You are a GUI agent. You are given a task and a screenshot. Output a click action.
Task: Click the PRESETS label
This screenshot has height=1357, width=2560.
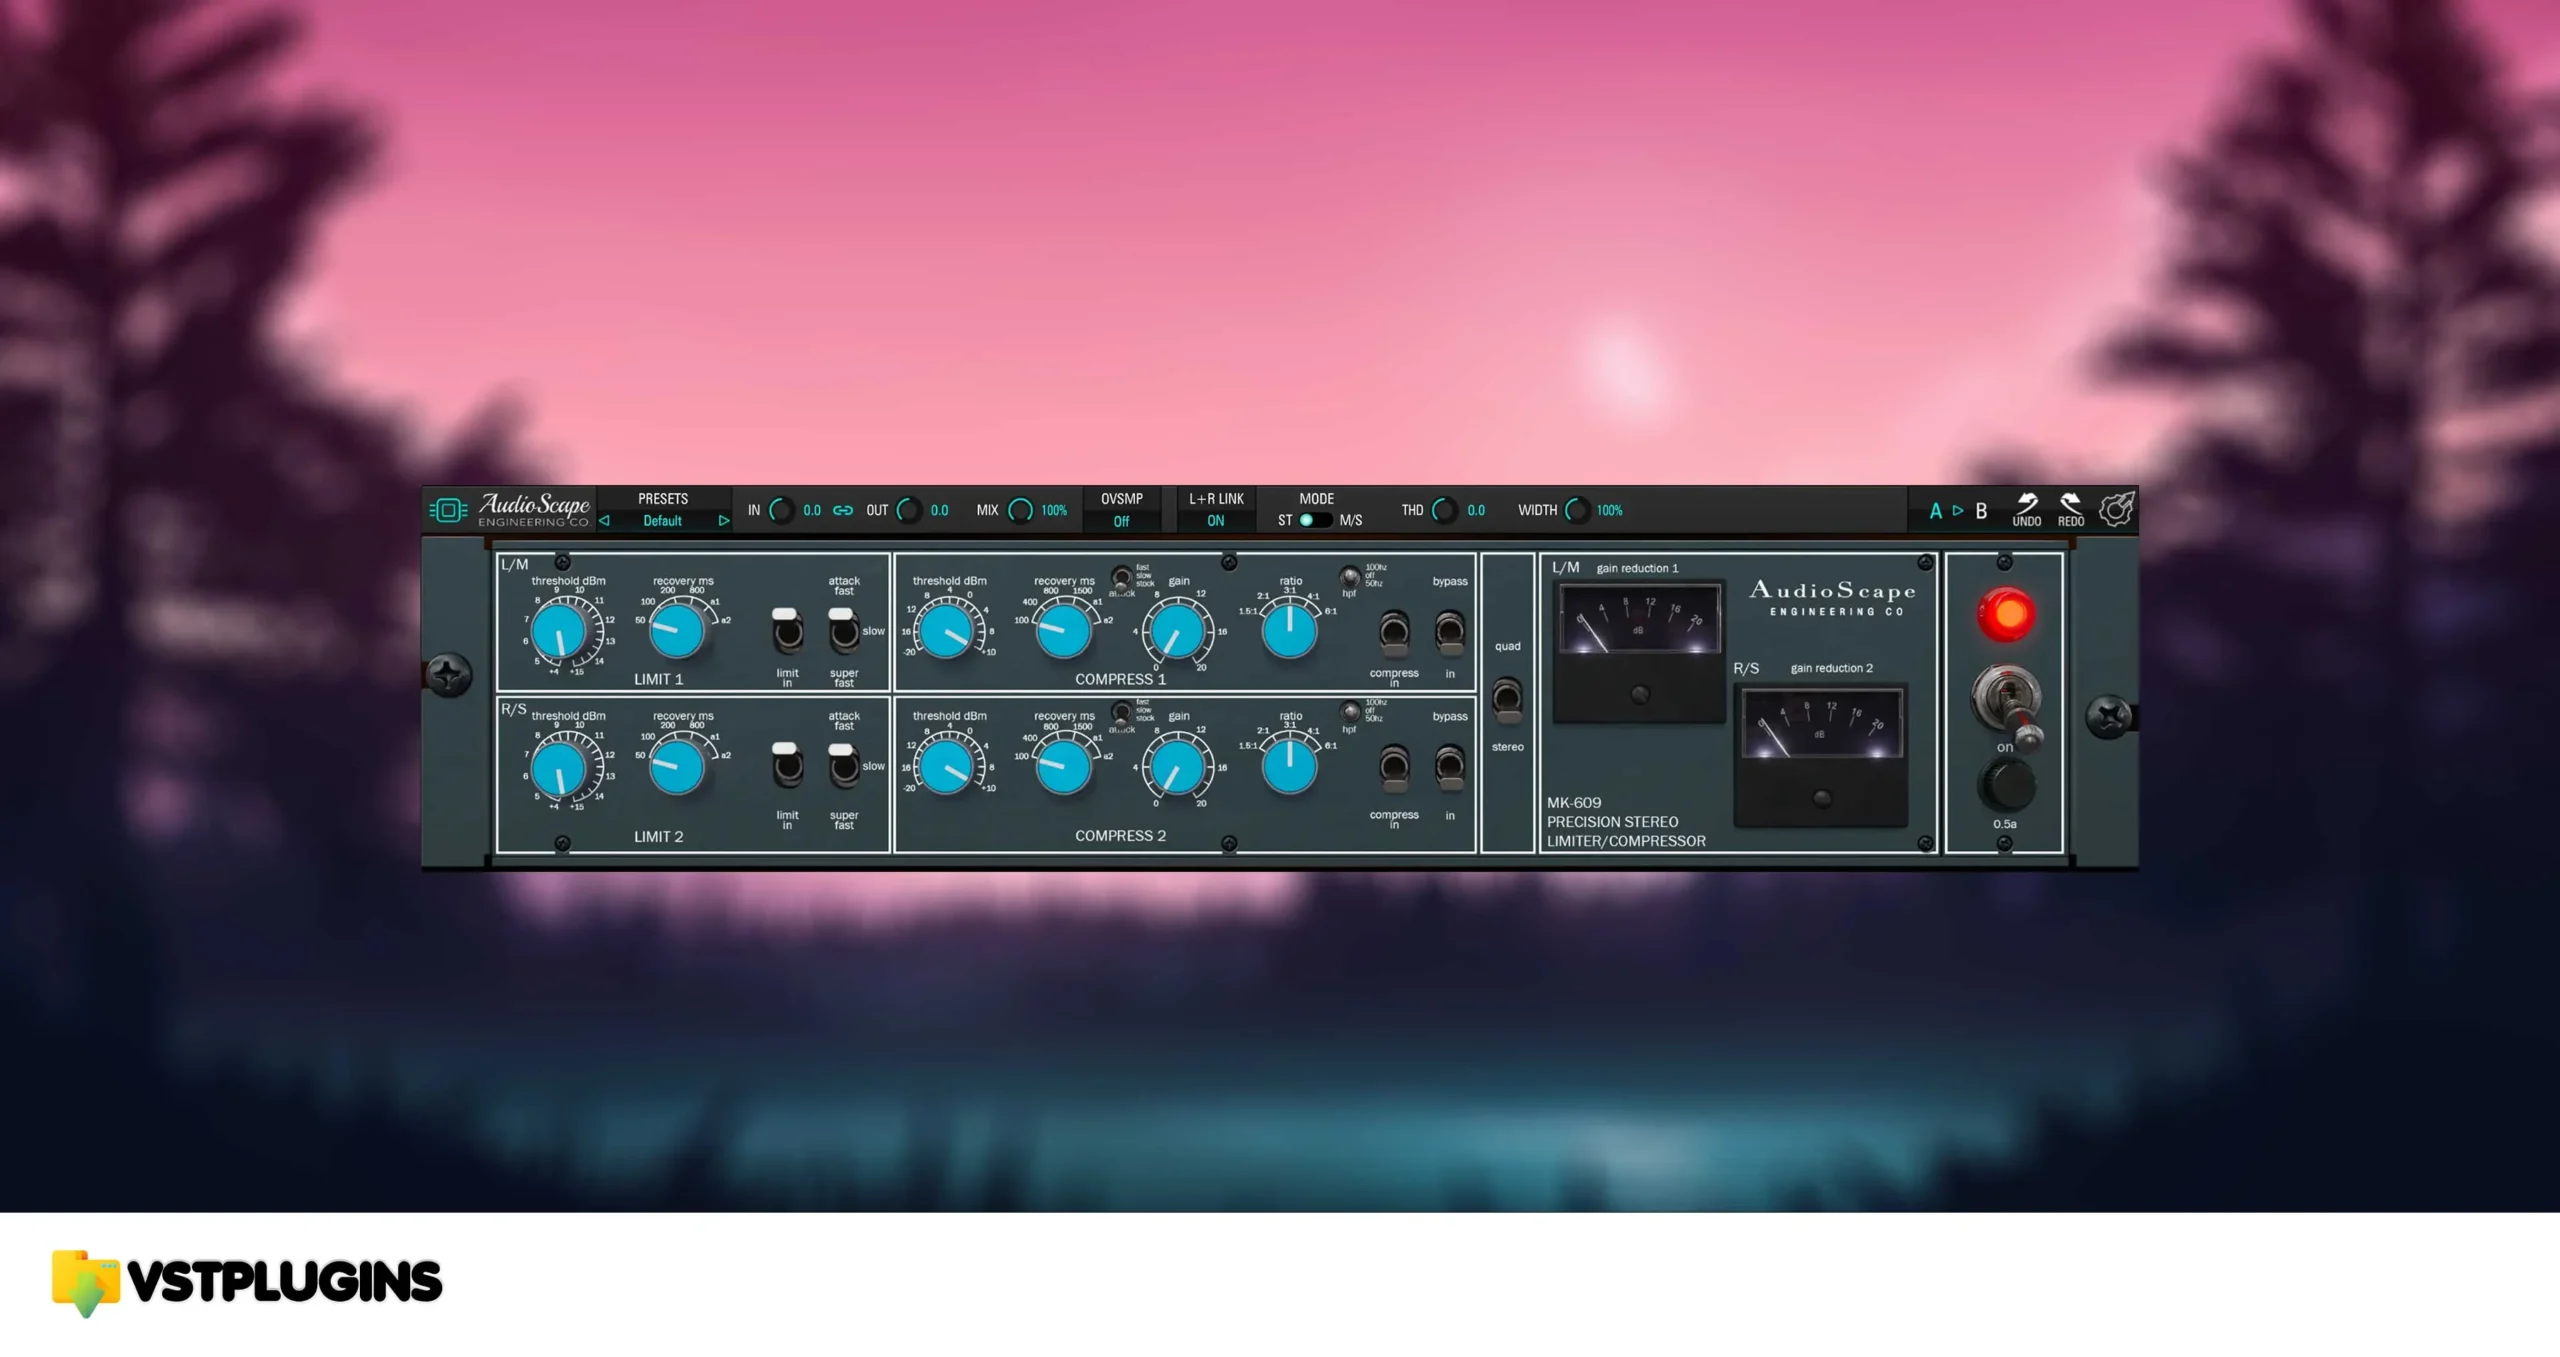663,499
